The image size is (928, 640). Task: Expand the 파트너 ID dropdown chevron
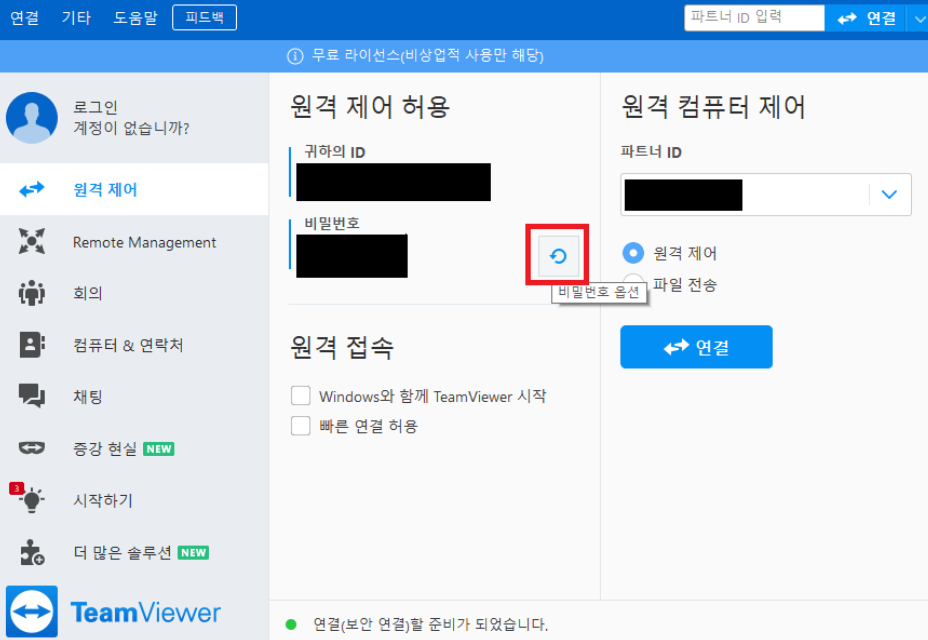point(889,194)
